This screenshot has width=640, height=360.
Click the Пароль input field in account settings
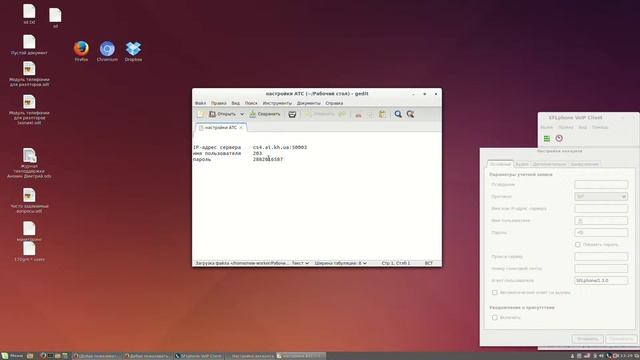tap(601, 233)
